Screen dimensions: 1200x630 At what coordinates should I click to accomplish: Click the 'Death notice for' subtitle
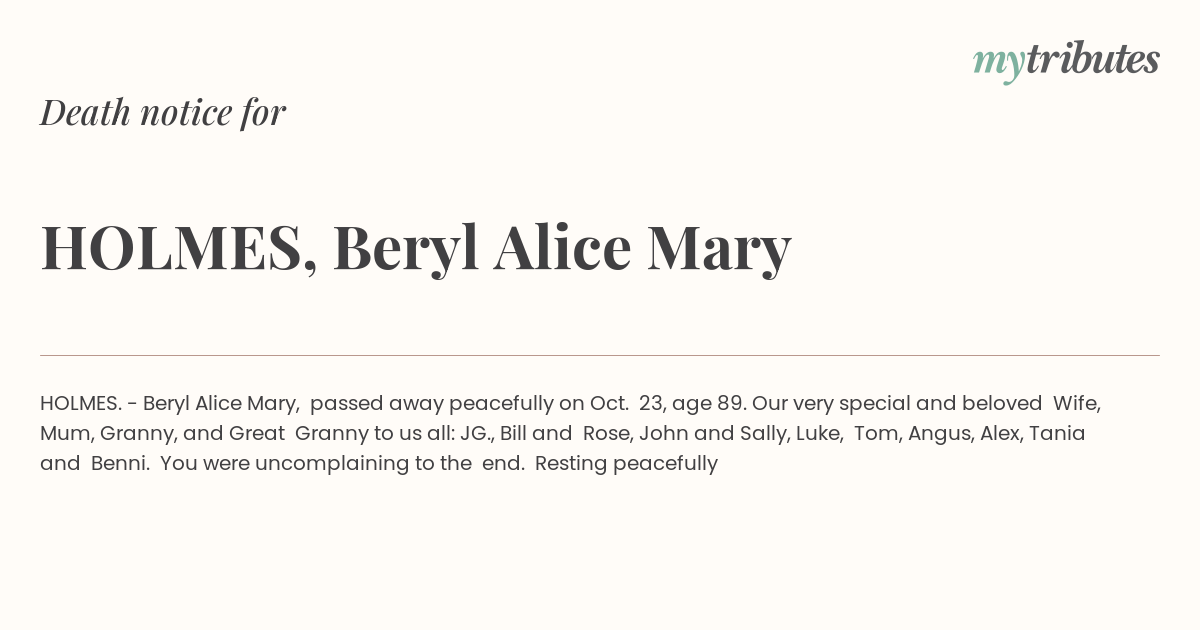pyautogui.click(x=163, y=113)
